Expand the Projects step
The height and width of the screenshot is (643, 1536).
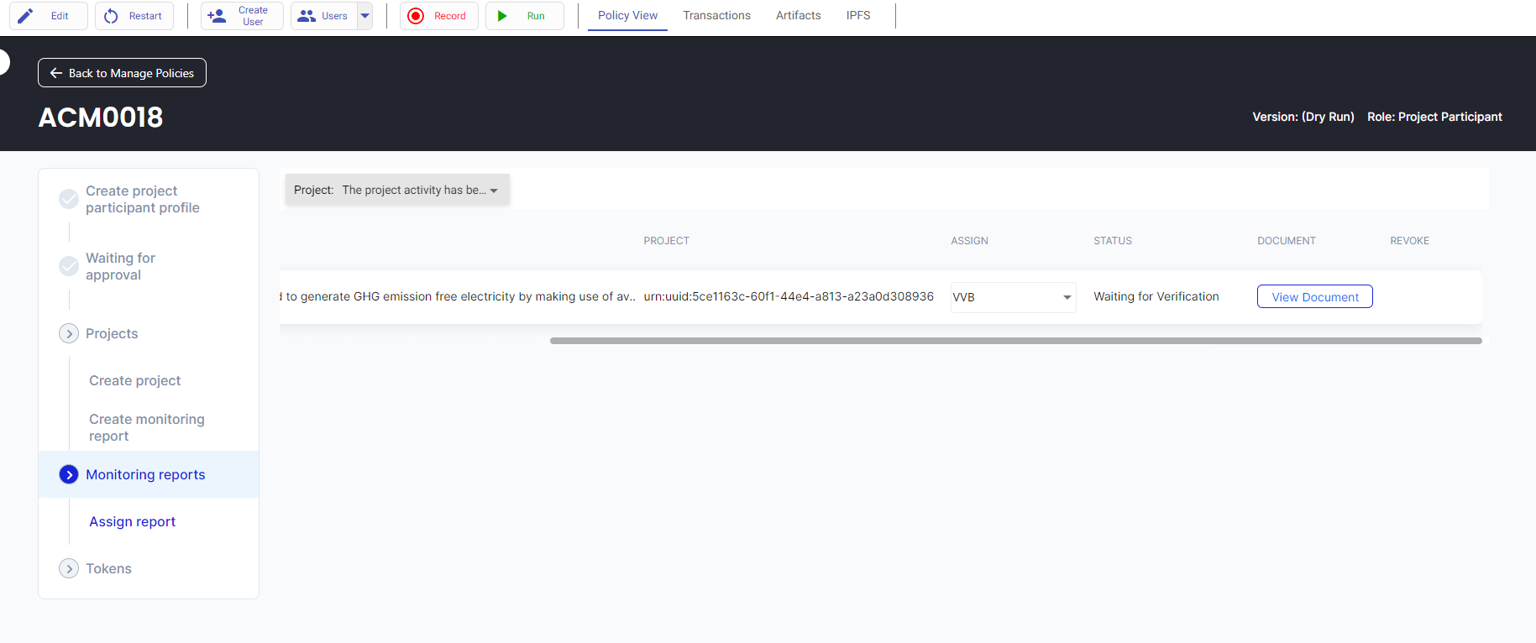tap(69, 334)
